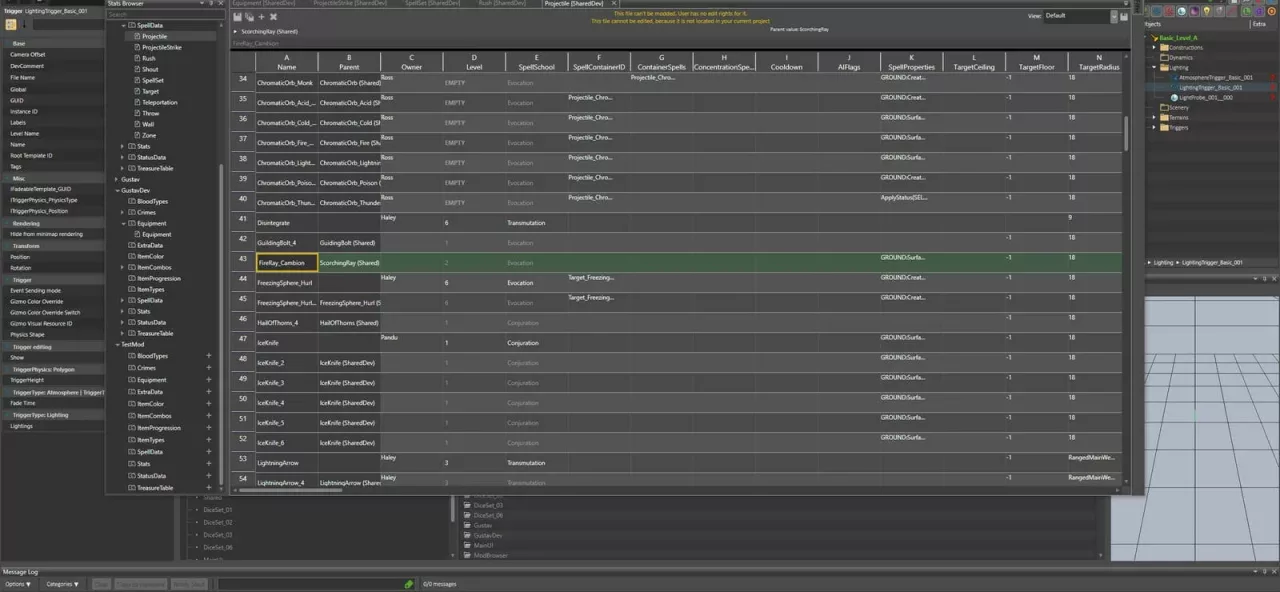Select the Teleportation item in Stats Browser
This screenshot has width=1280, height=592.
160,102
